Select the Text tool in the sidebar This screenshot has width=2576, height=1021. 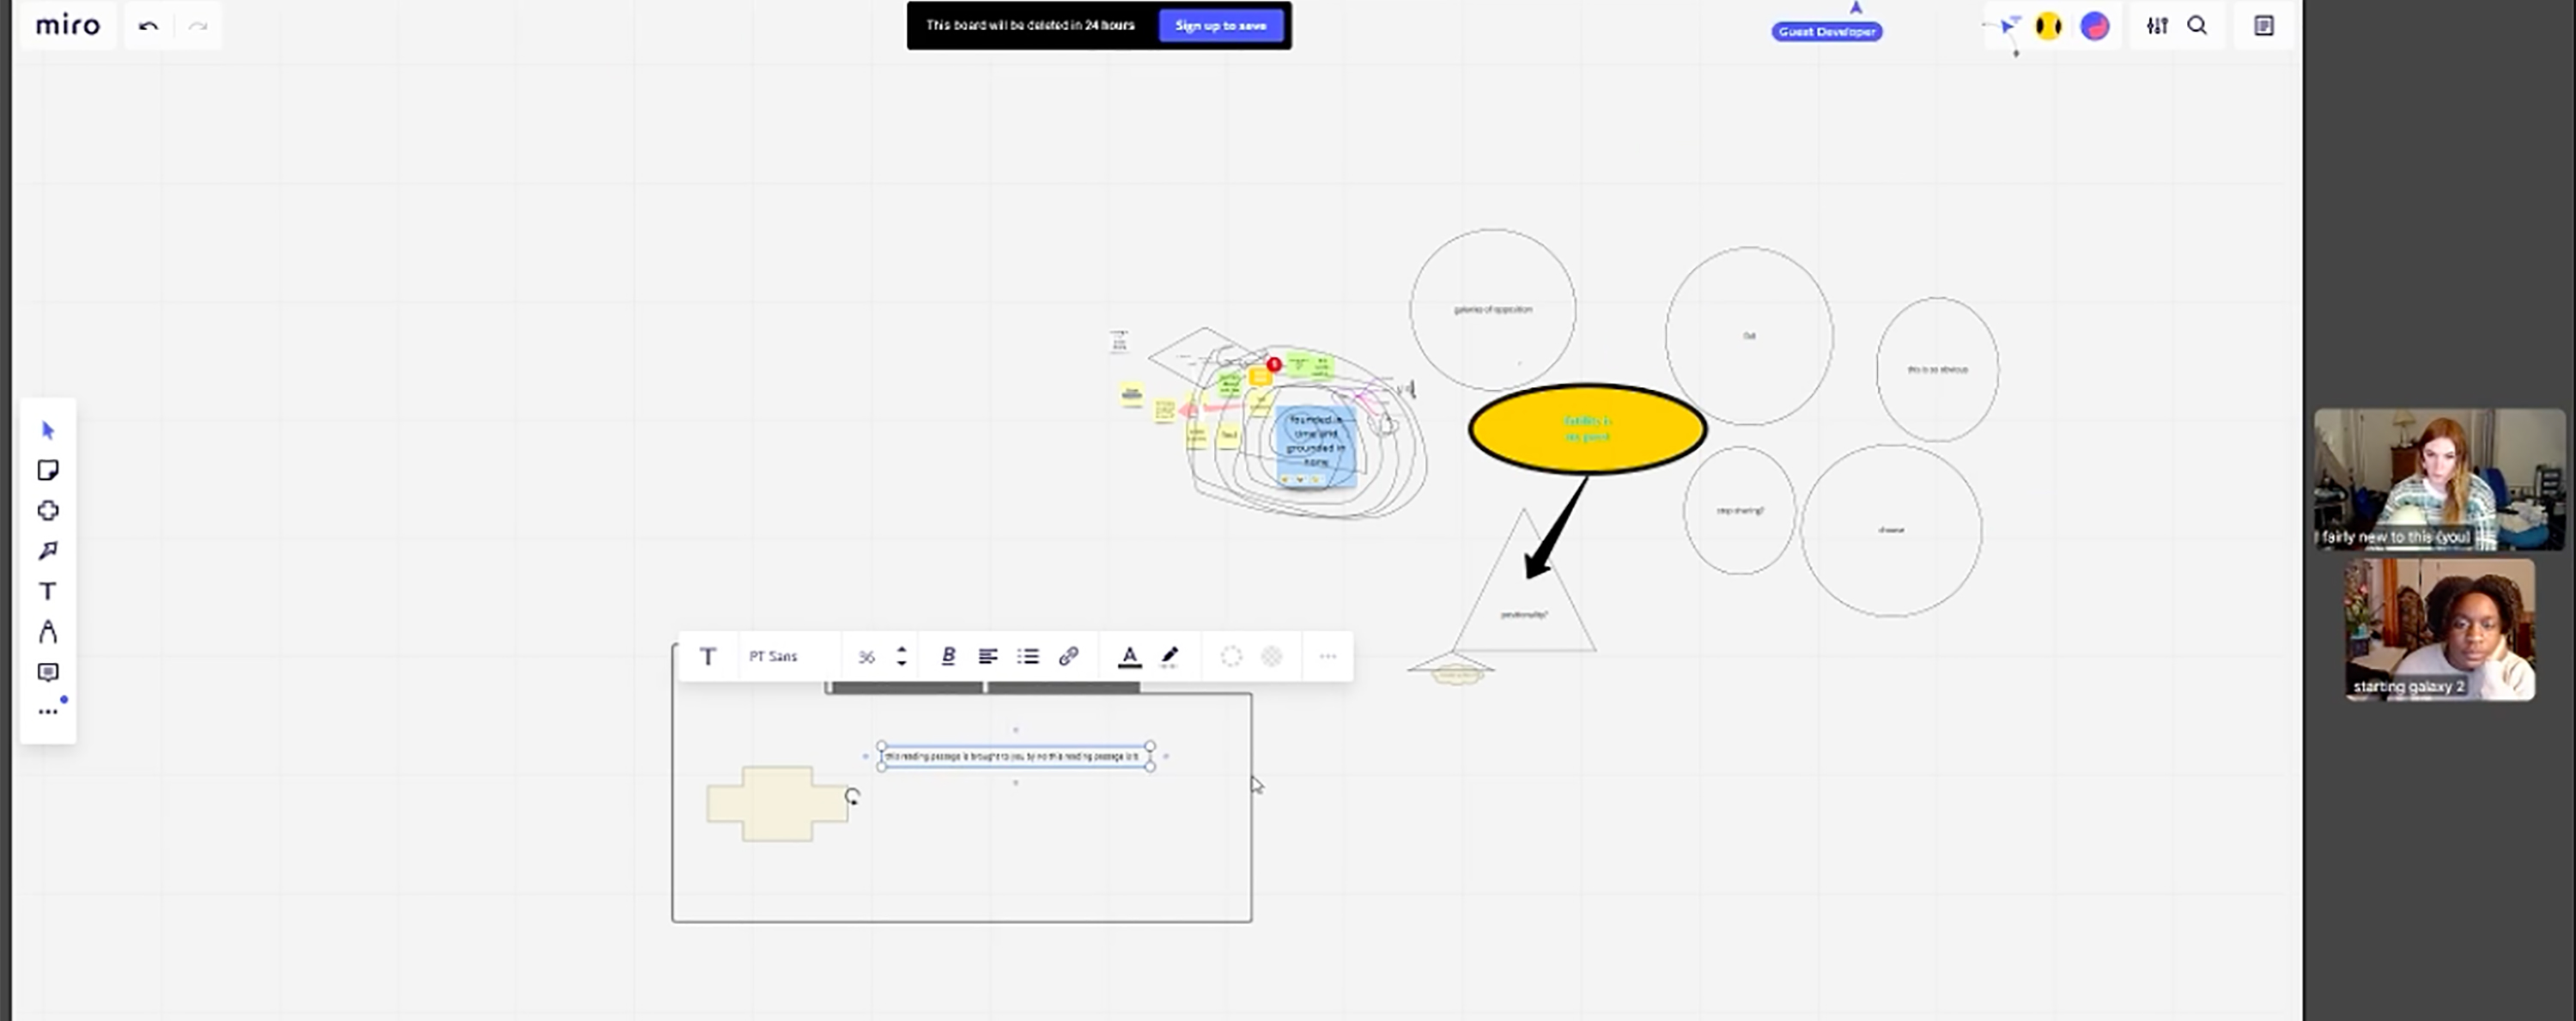46,591
